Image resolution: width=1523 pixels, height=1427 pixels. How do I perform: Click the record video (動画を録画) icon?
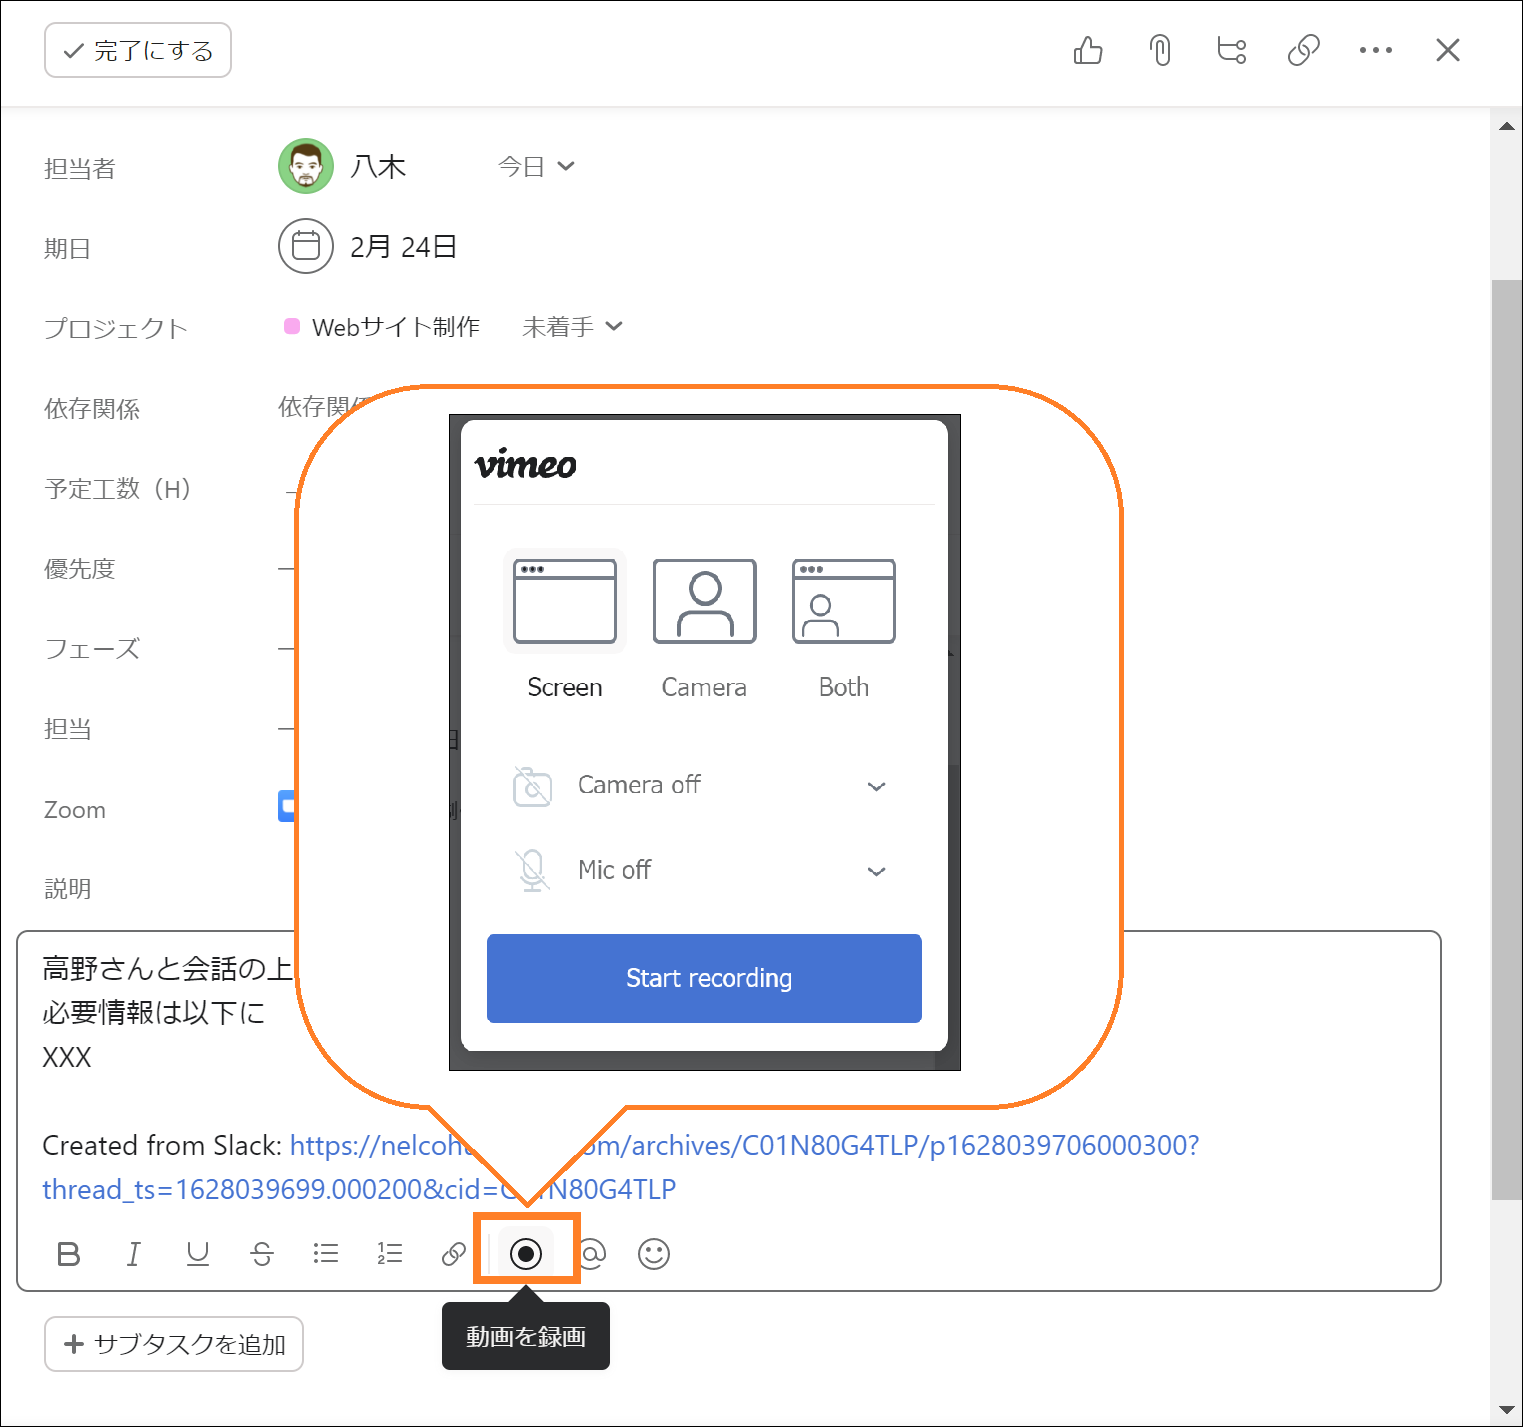(x=526, y=1253)
